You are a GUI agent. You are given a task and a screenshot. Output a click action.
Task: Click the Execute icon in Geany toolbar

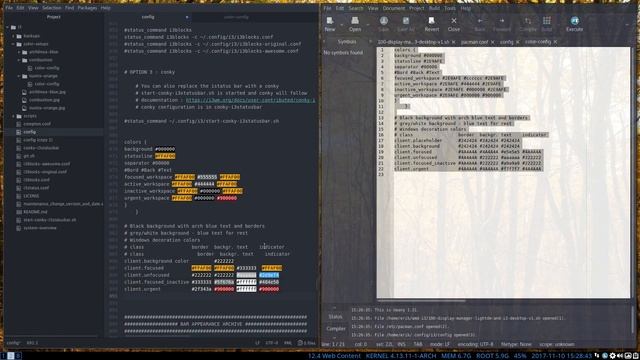click(574, 21)
